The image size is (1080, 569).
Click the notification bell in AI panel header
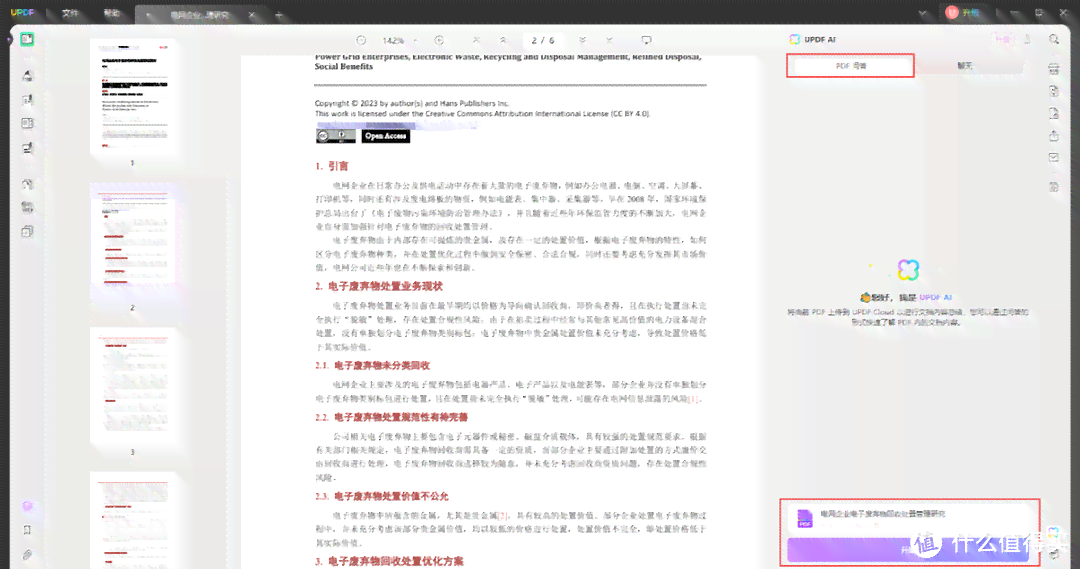1027,40
